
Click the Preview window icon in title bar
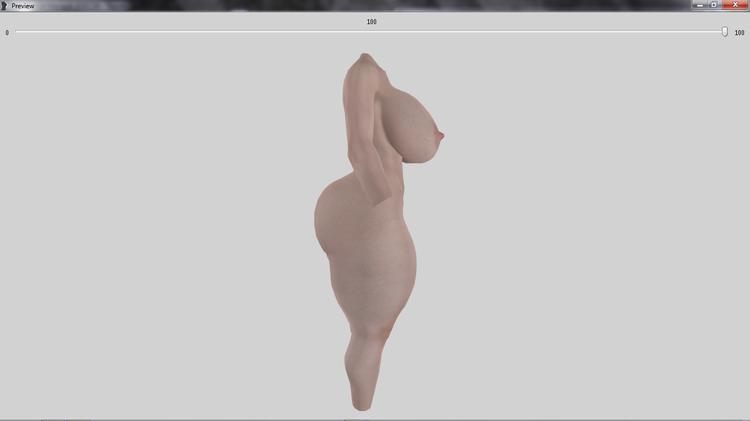(x=4, y=6)
